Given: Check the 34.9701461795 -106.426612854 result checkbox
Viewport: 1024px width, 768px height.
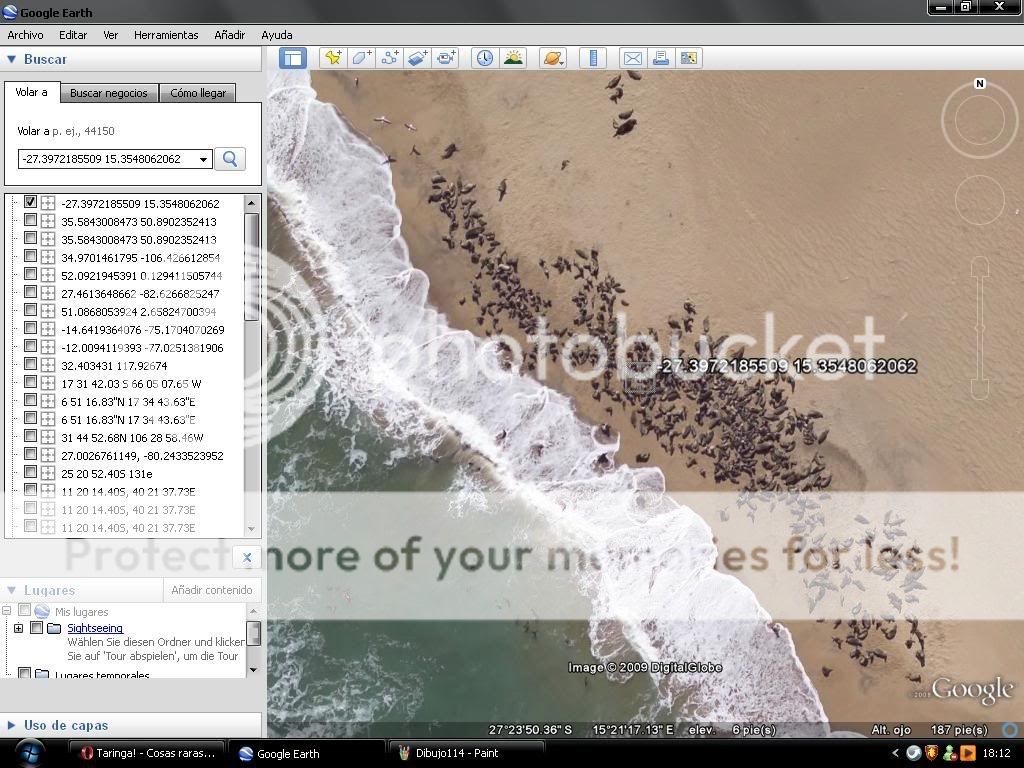Looking at the screenshot, I should [30, 256].
